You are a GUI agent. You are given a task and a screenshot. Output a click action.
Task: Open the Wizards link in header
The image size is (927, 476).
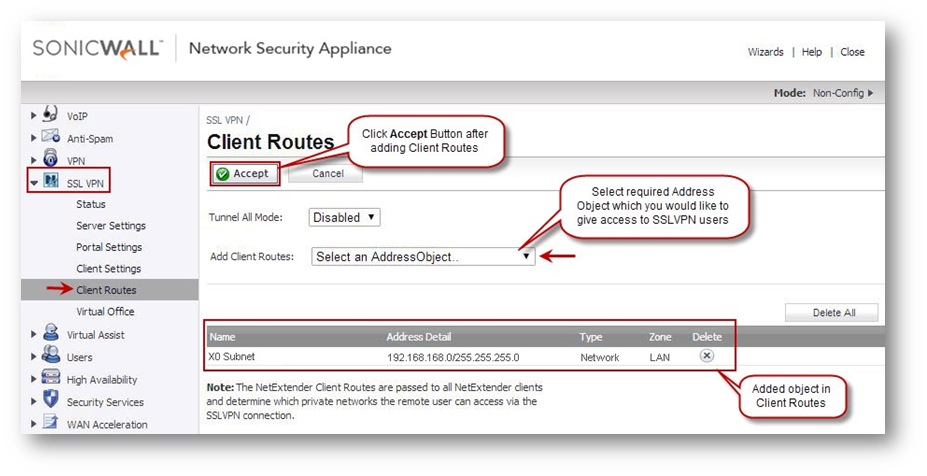(765, 52)
